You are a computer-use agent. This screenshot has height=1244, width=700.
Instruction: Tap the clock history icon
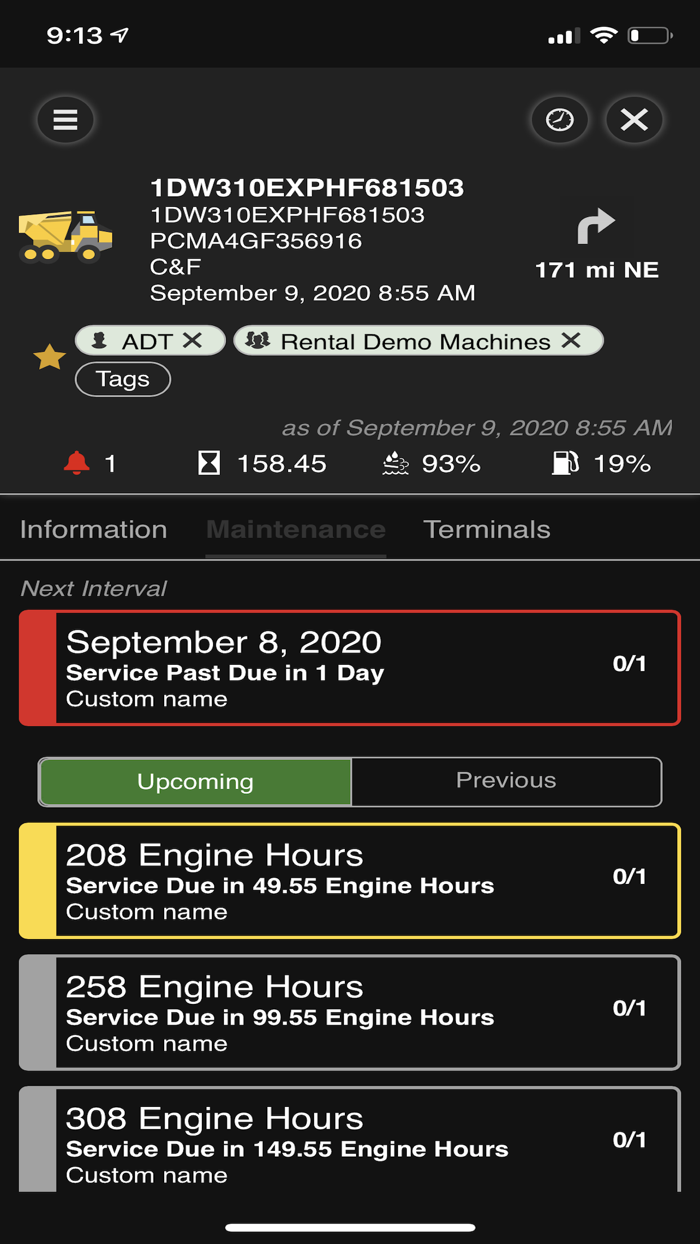click(559, 120)
